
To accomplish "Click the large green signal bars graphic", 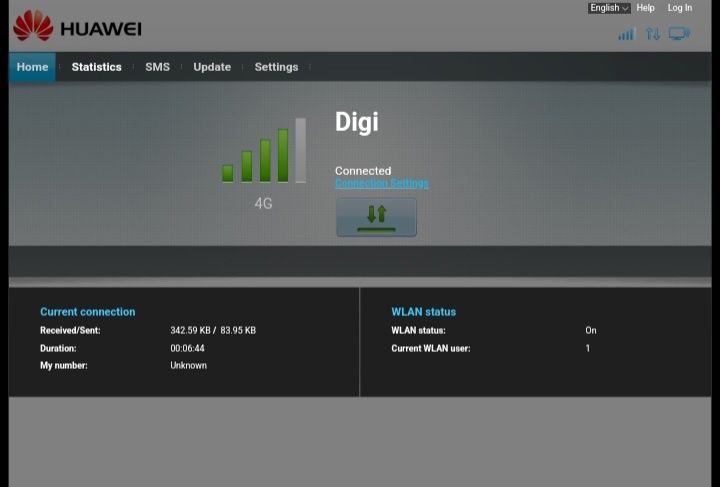I will tap(264, 151).
